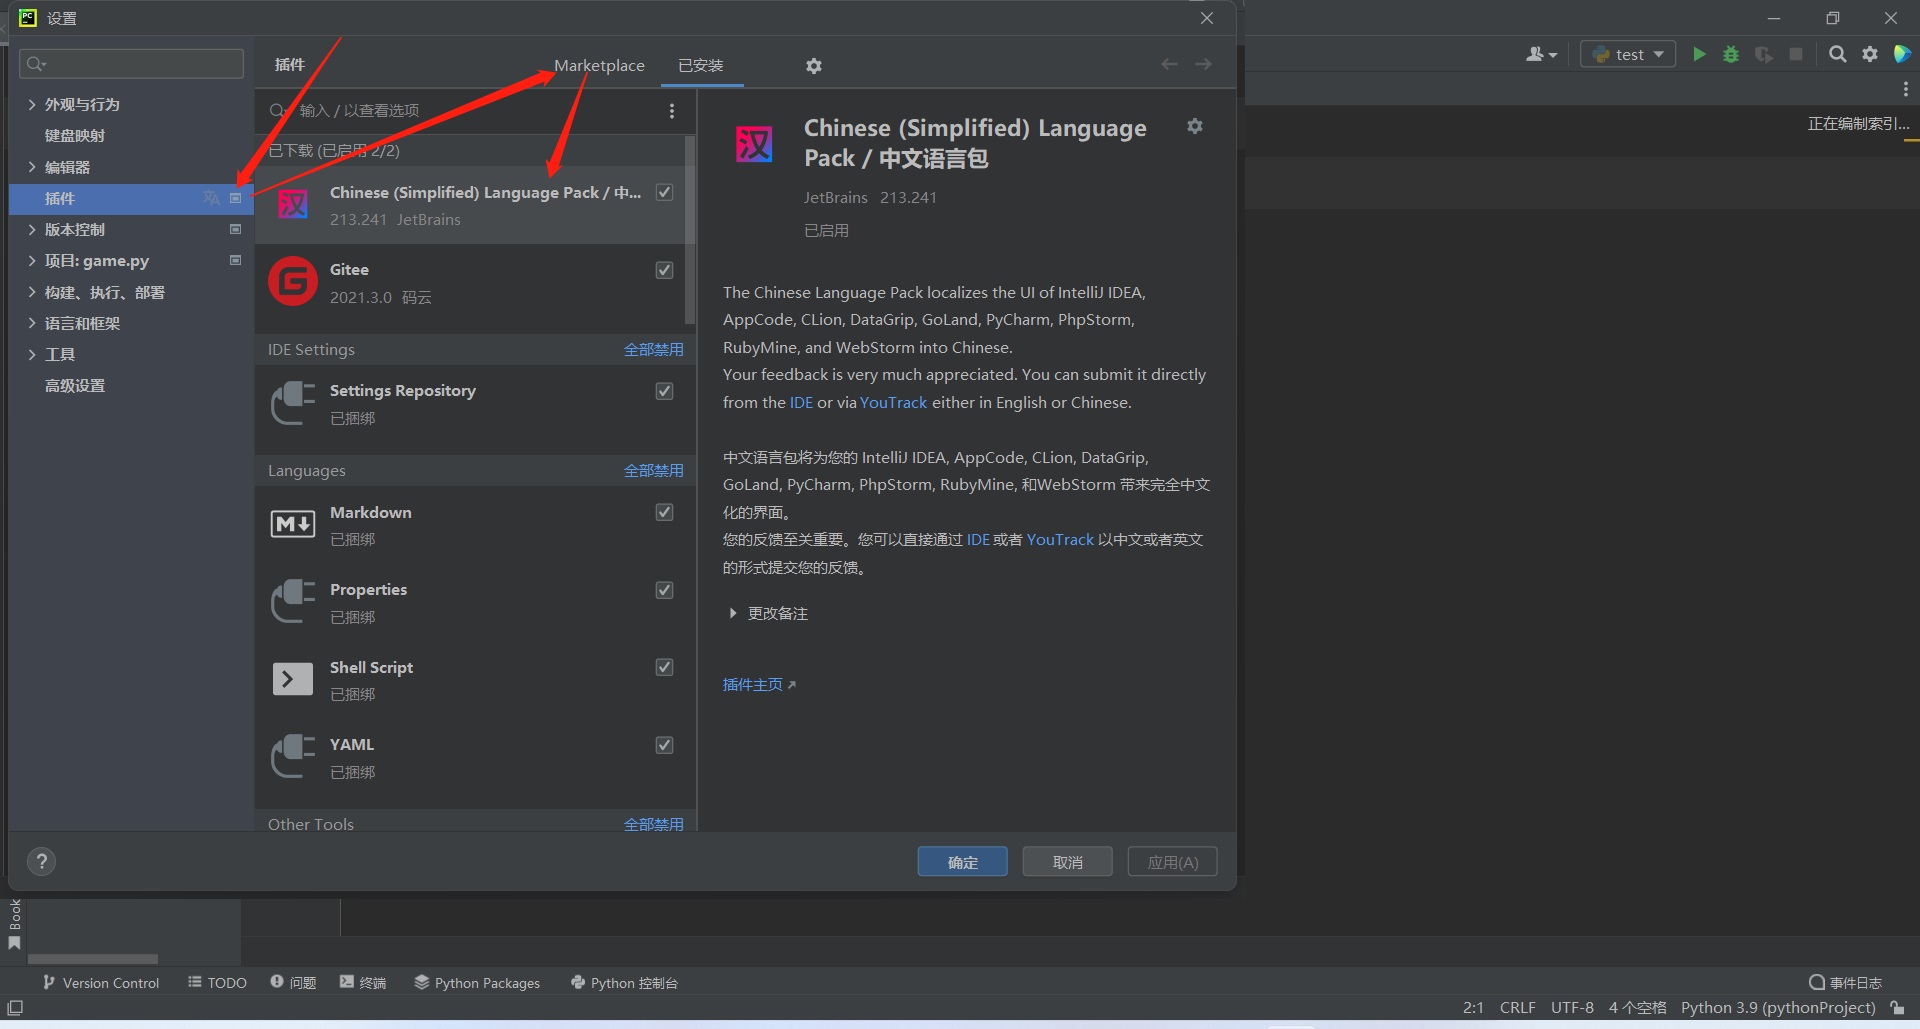Image resolution: width=1920 pixels, height=1029 pixels.
Task: Switch to the Marketplace tab
Action: (599, 65)
